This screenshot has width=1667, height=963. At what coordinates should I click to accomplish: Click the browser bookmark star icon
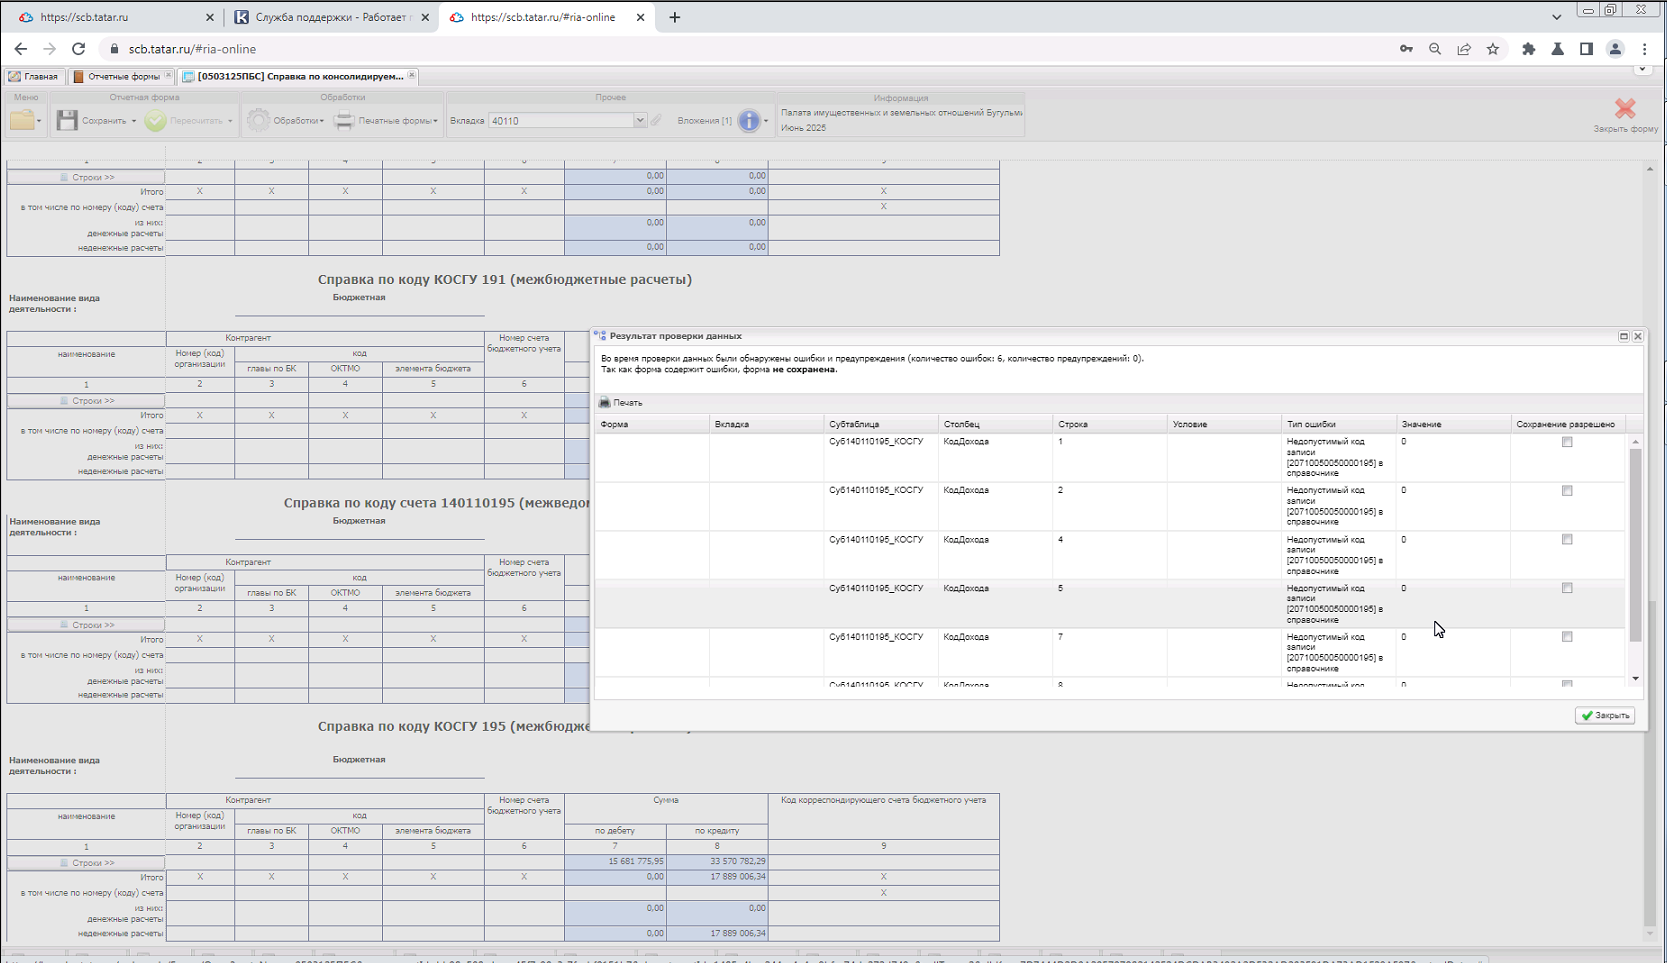(x=1493, y=49)
